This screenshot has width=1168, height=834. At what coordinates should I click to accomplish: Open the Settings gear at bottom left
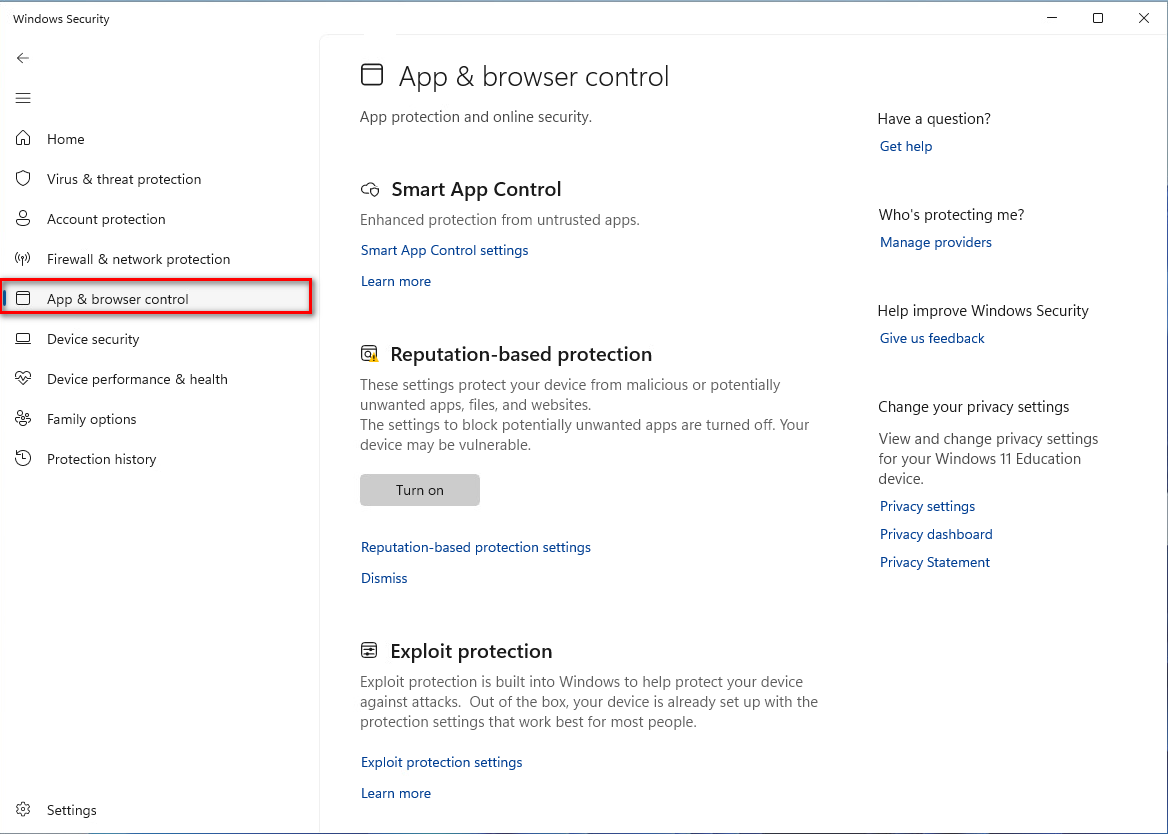click(x=23, y=810)
